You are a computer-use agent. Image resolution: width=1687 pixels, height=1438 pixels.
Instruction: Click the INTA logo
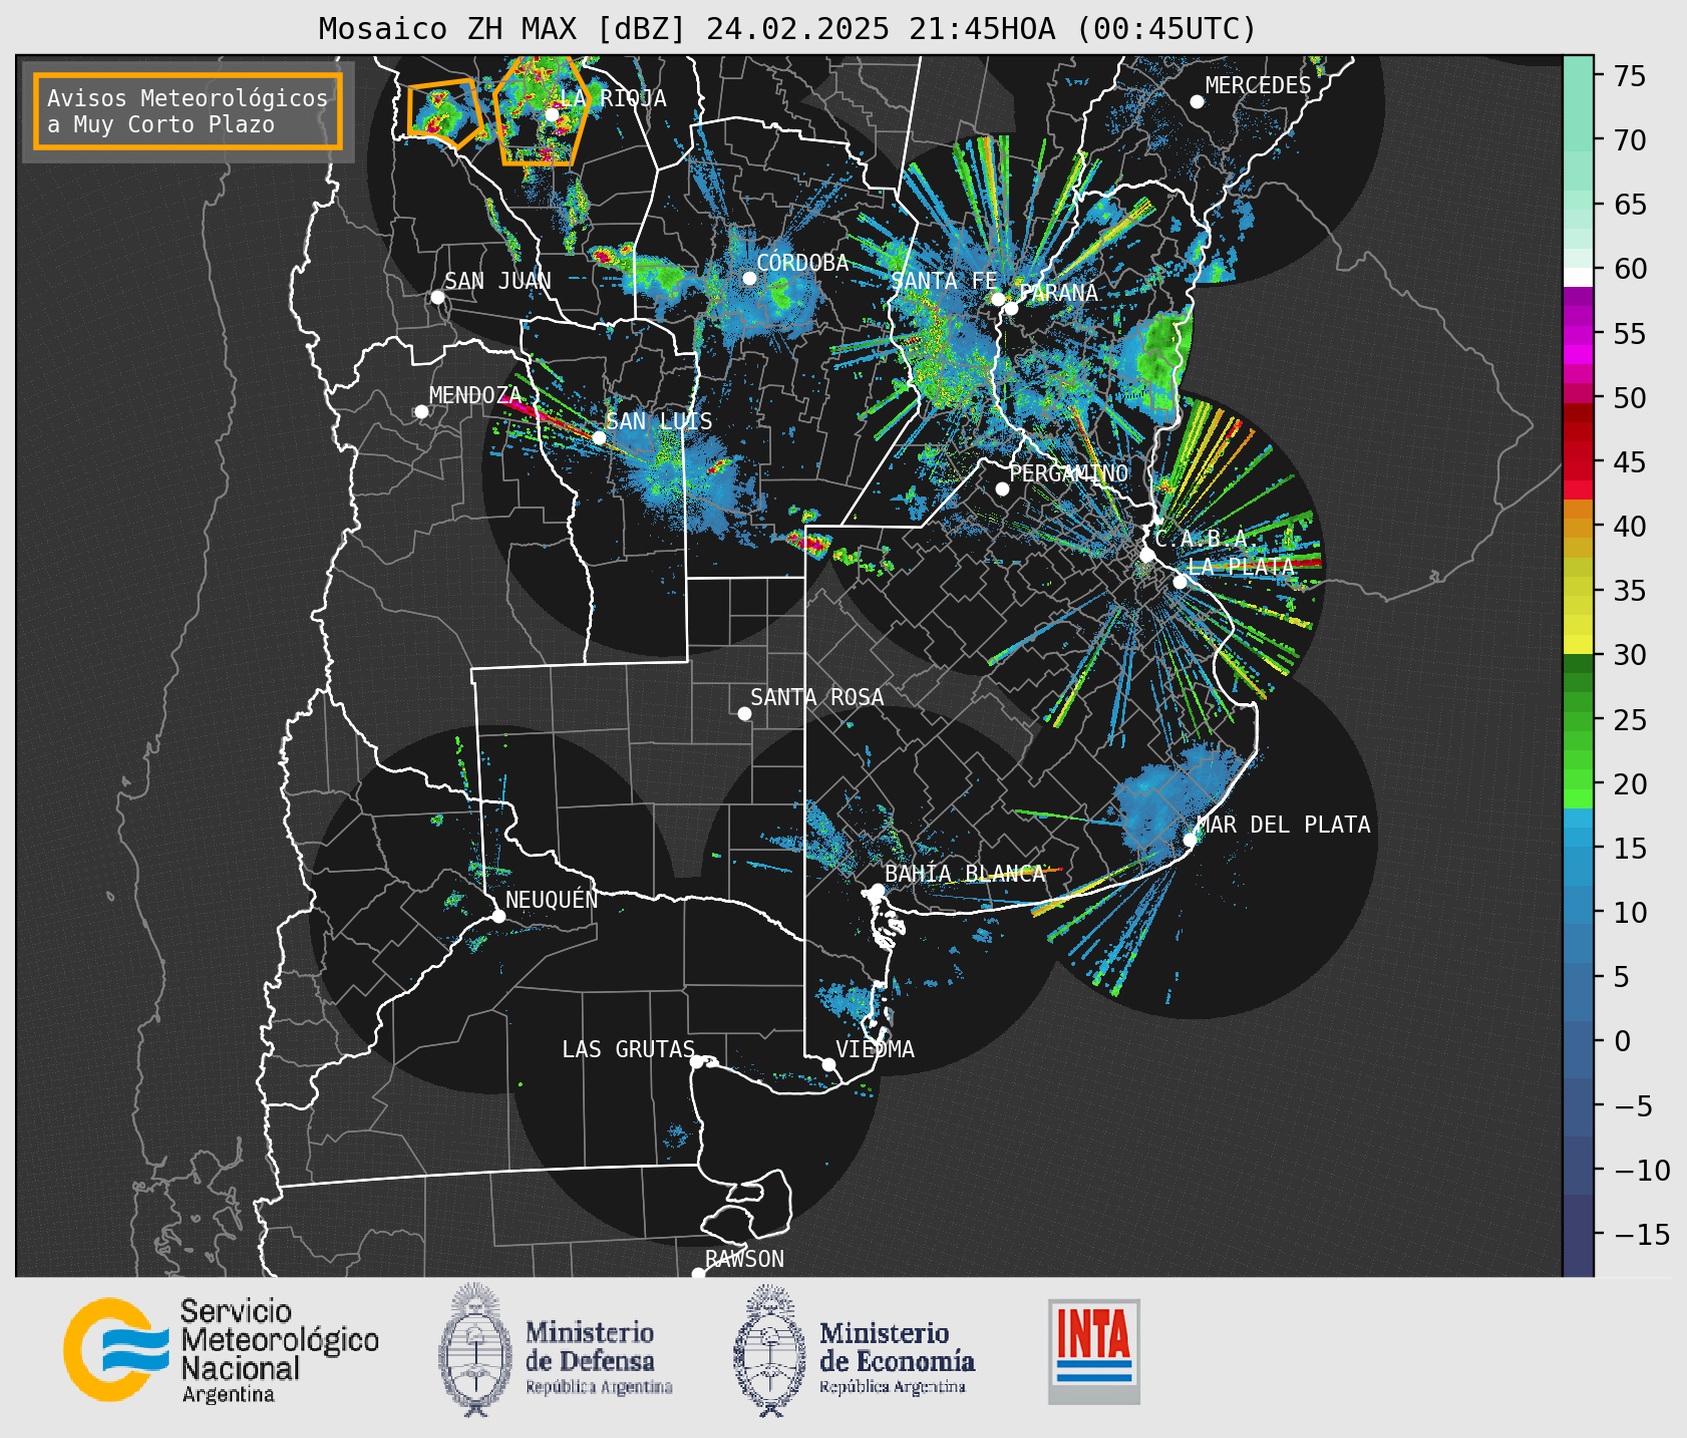coord(1094,1351)
